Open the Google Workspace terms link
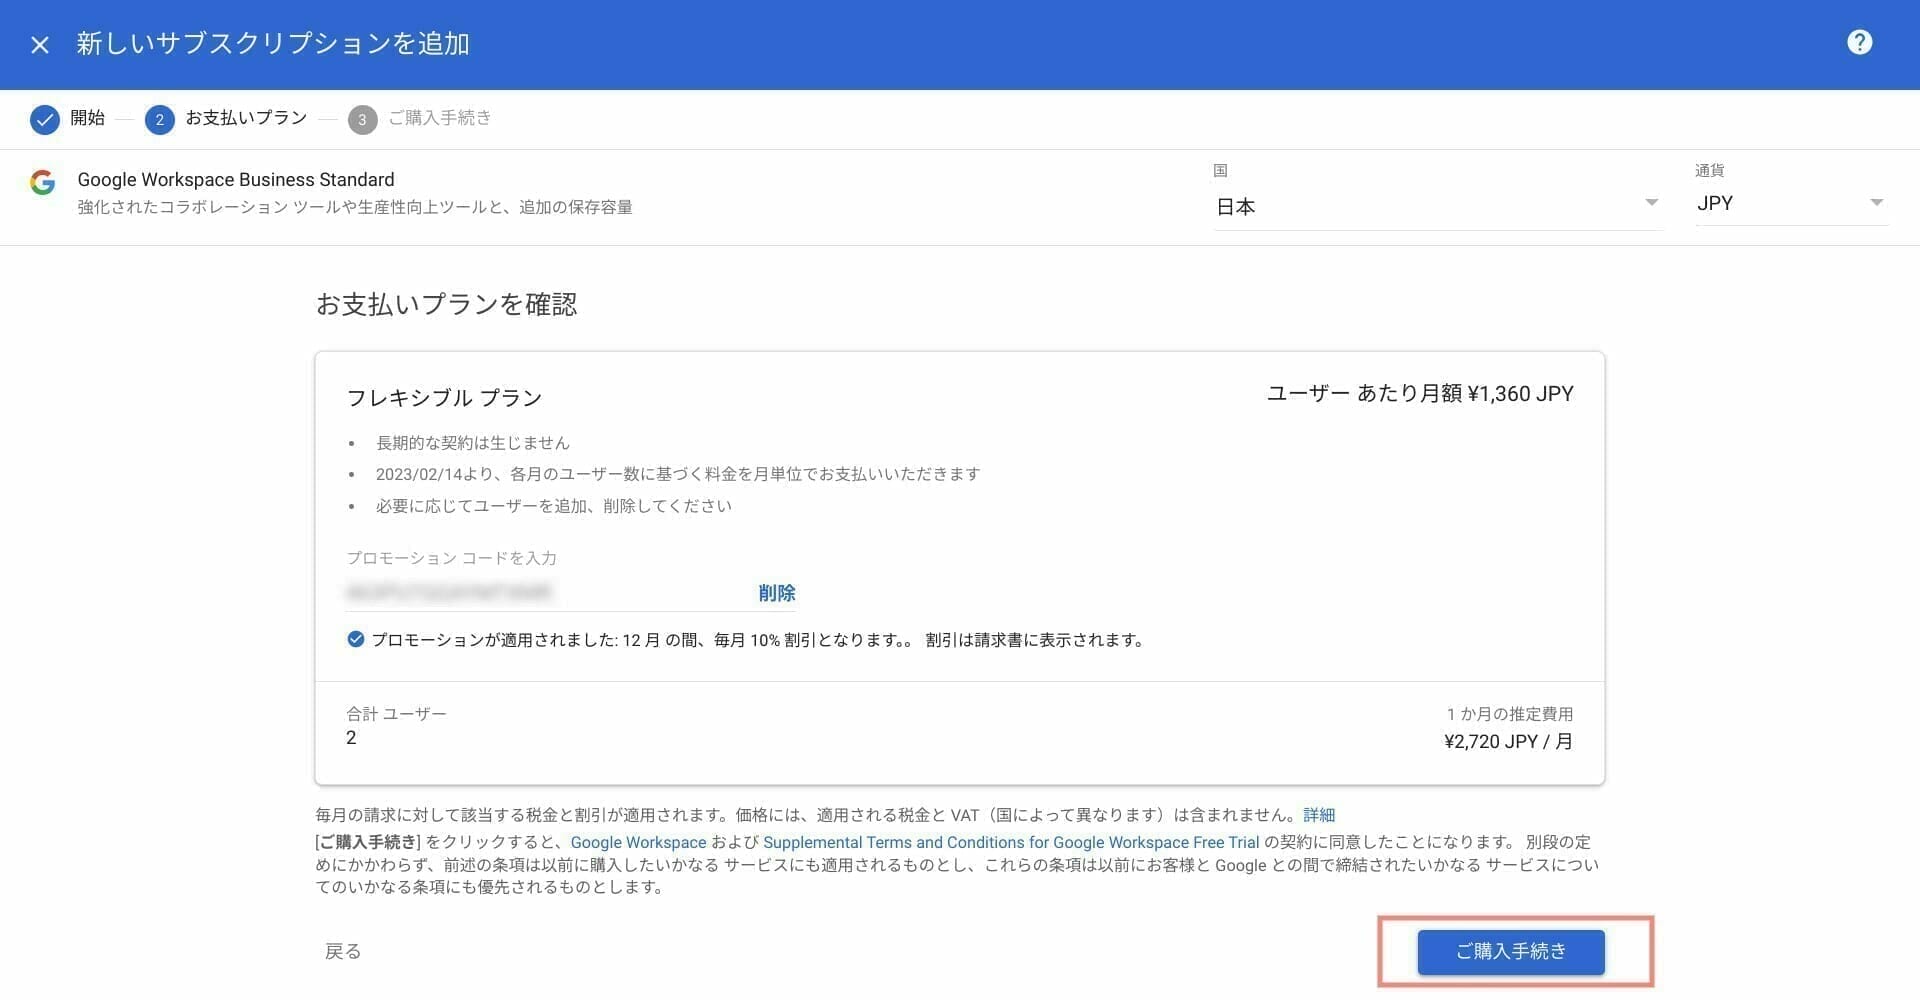Viewport: 1920px width, 1000px height. [638, 843]
